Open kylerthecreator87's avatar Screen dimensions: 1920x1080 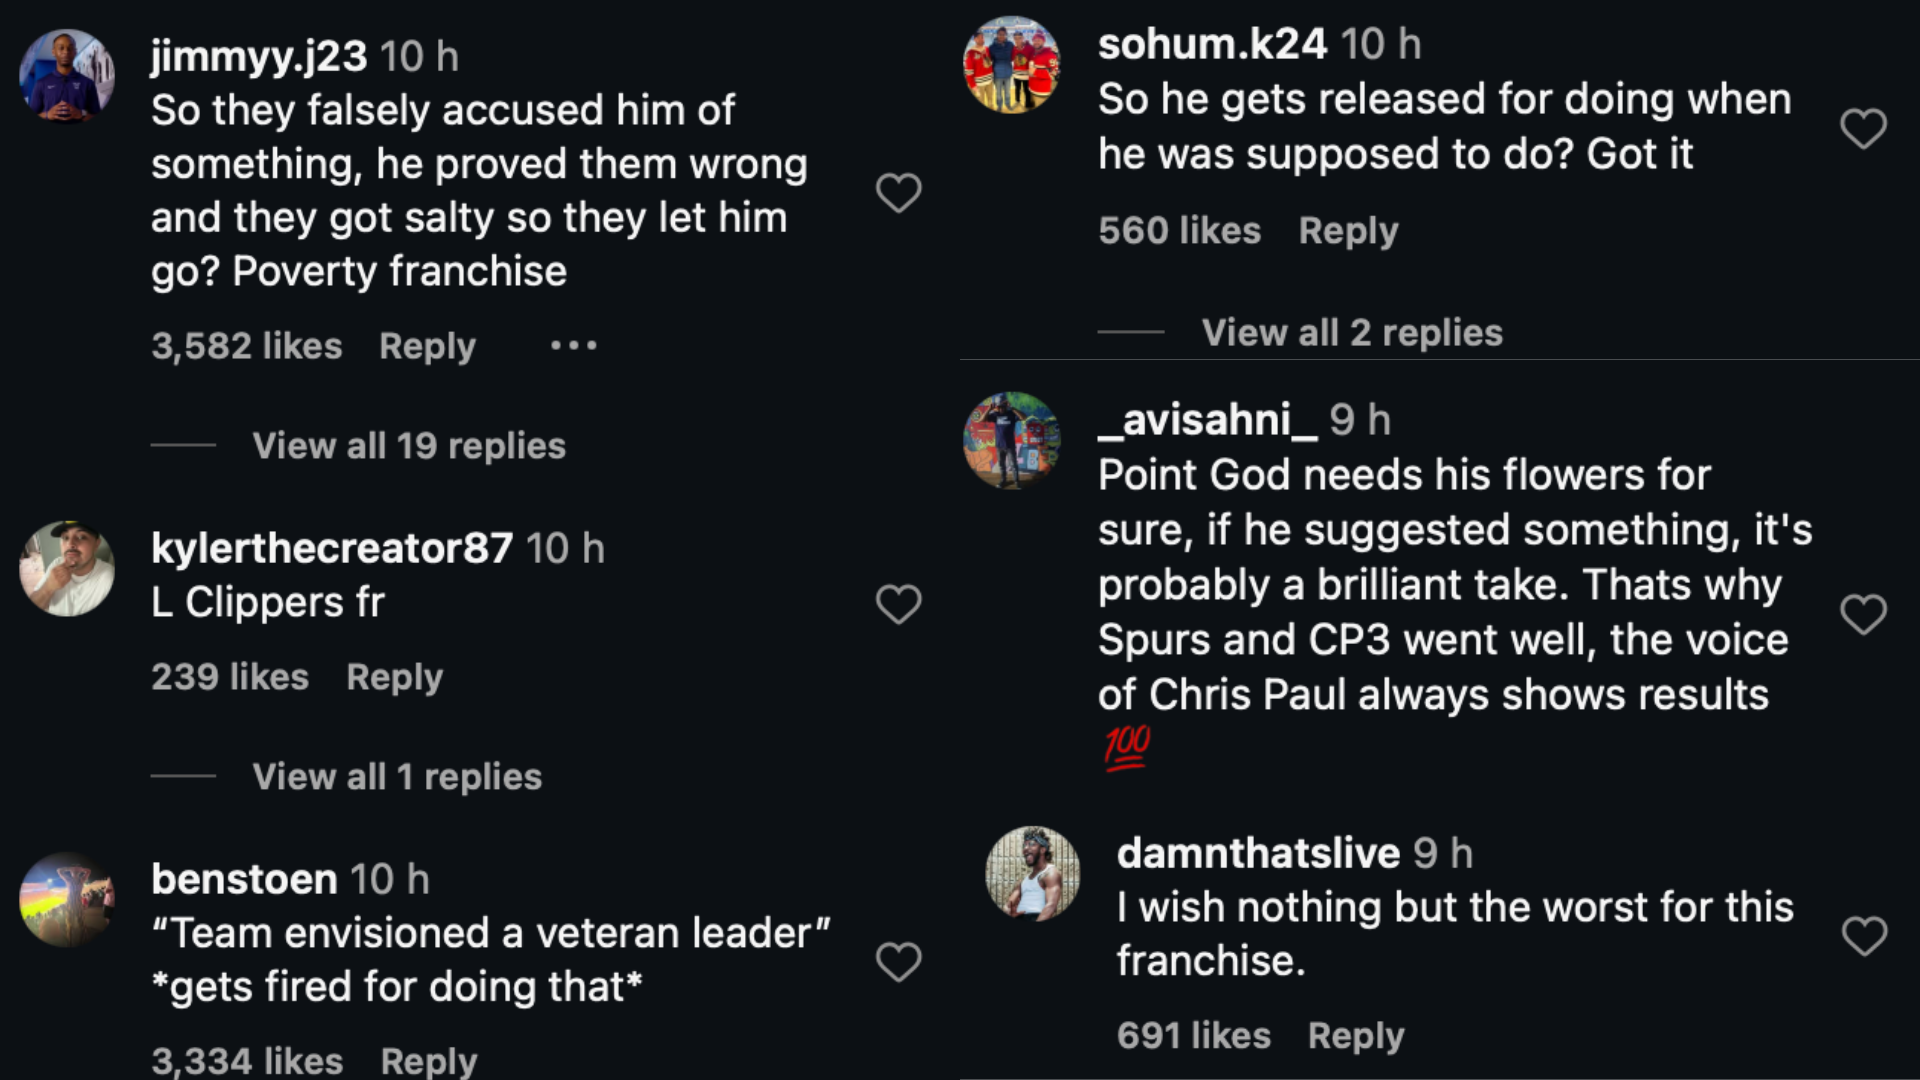(x=67, y=568)
